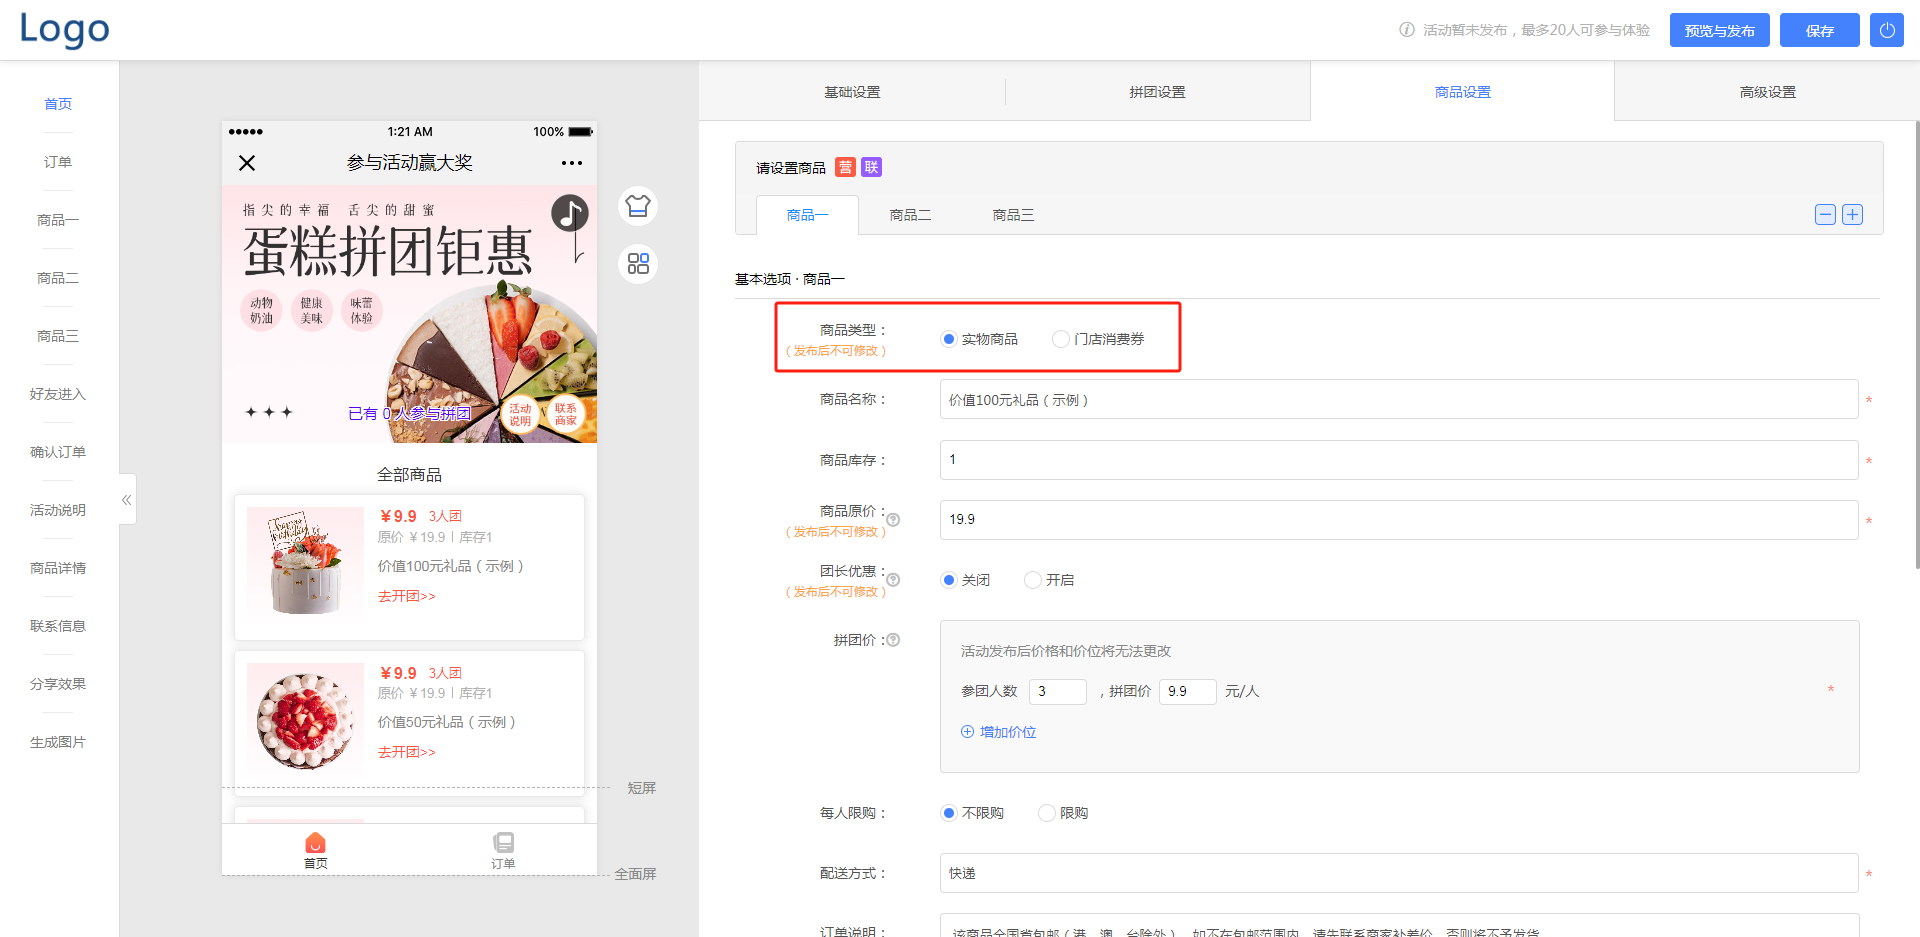The width and height of the screenshot is (1920, 937).
Task: Focus the 商品名称 input field
Action: (x=1399, y=399)
